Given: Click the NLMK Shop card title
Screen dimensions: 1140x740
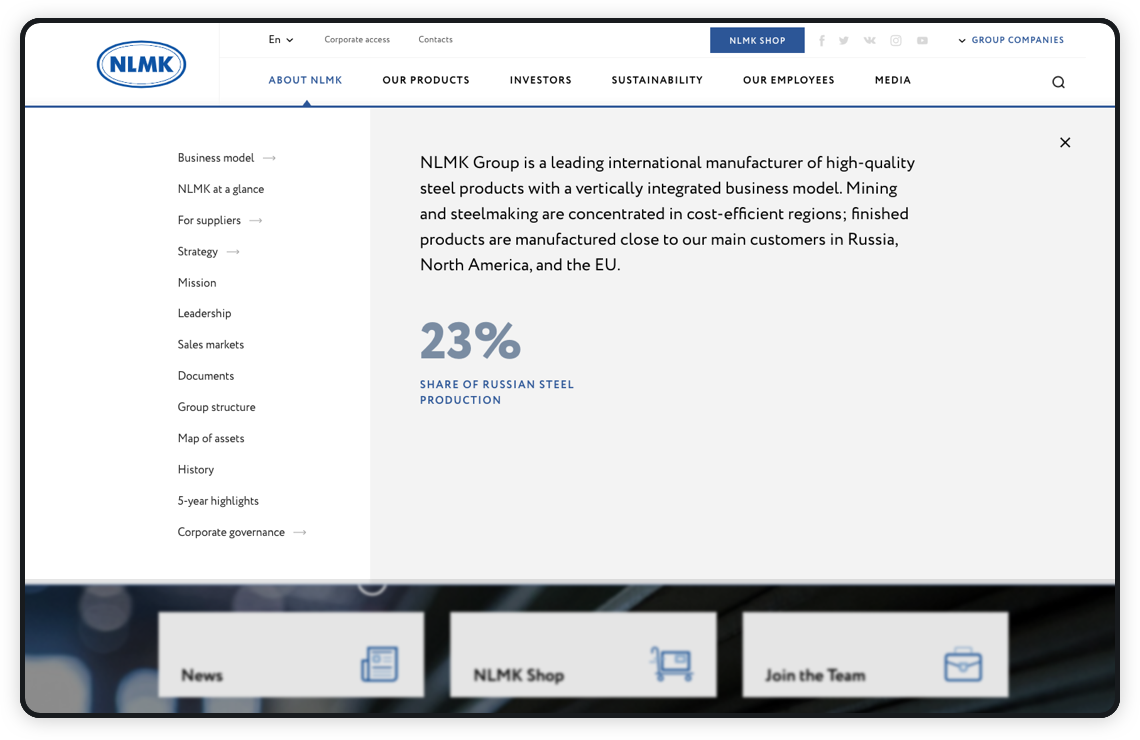Looking at the screenshot, I should pyautogui.click(x=518, y=675).
